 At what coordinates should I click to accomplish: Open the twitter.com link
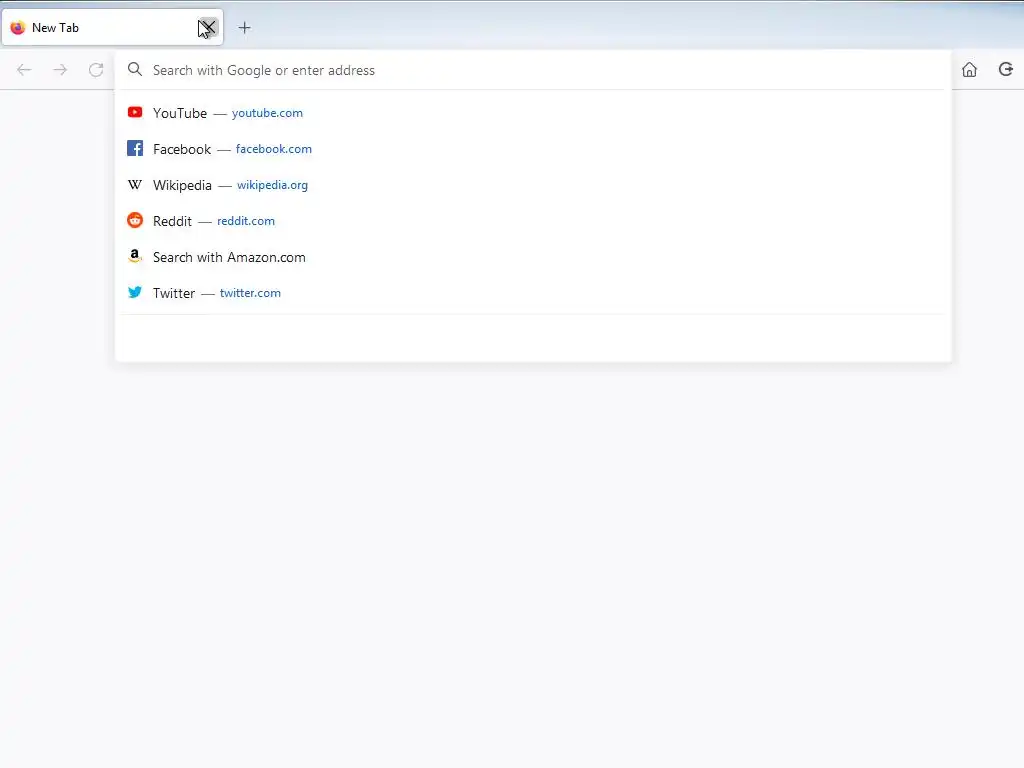250,293
